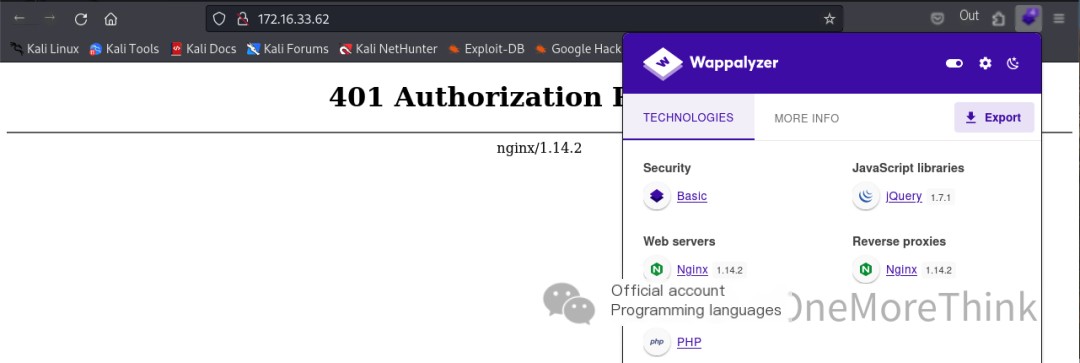Click the 1.14.2 badge under Reverse proxies
This screenshot has height=363, width=1080.
(938, 271)
